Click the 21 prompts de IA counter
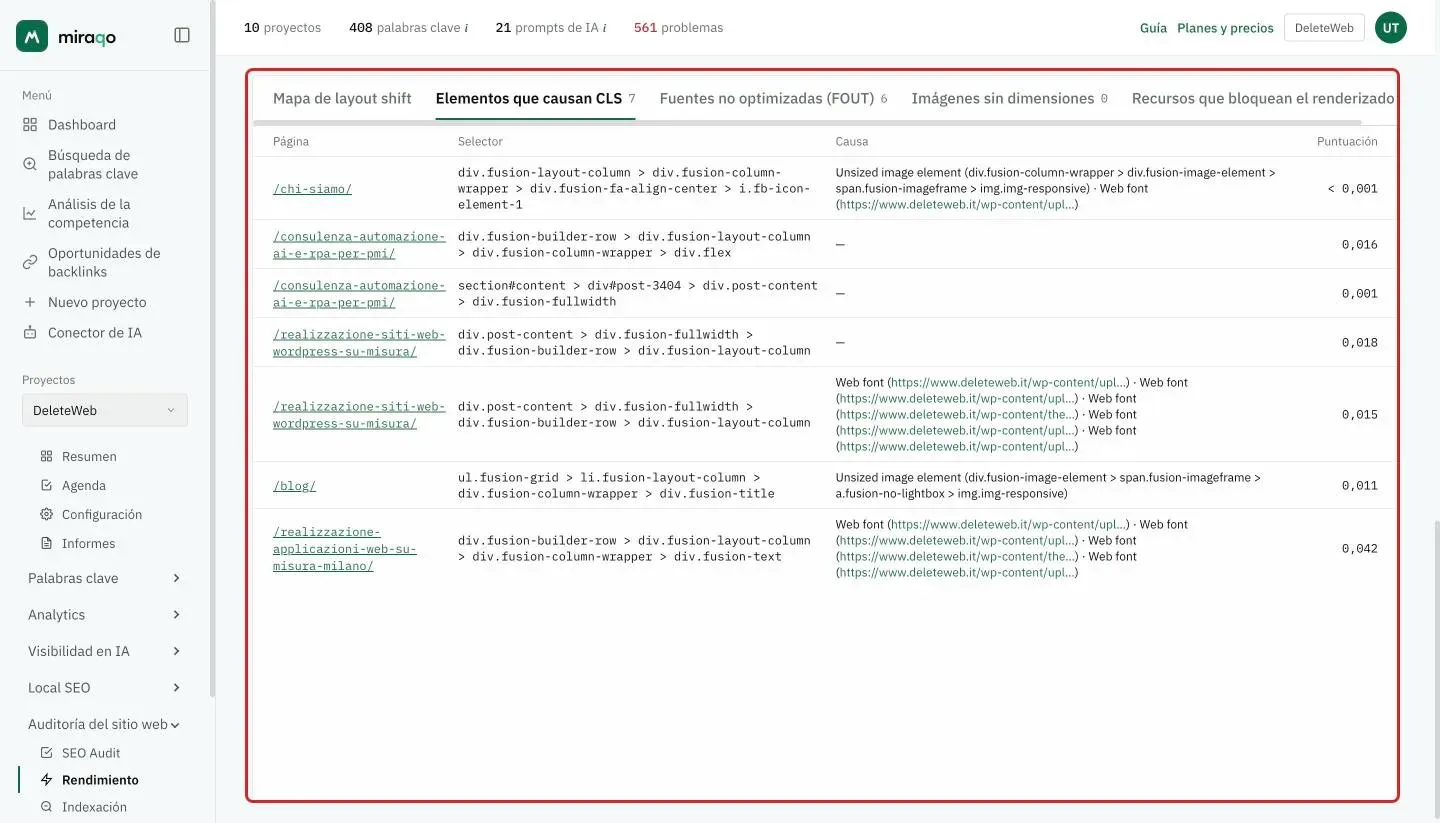 coord(551,28)
